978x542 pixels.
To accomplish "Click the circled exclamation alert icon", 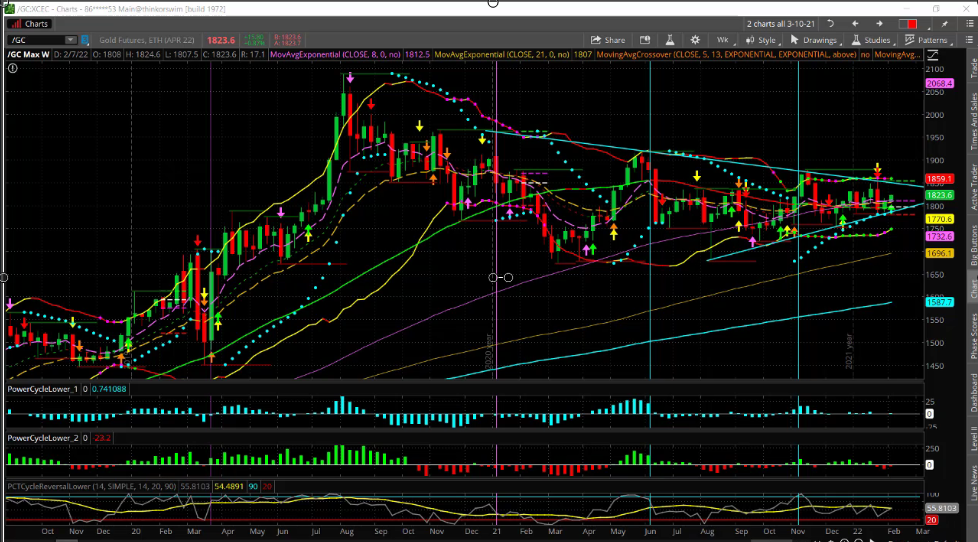I will [12, 68].
